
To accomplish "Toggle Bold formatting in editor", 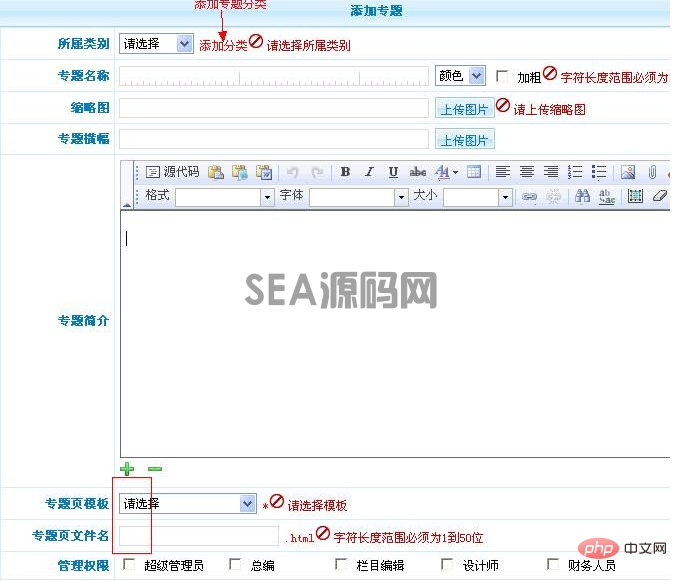I will [x=345, y=172].
